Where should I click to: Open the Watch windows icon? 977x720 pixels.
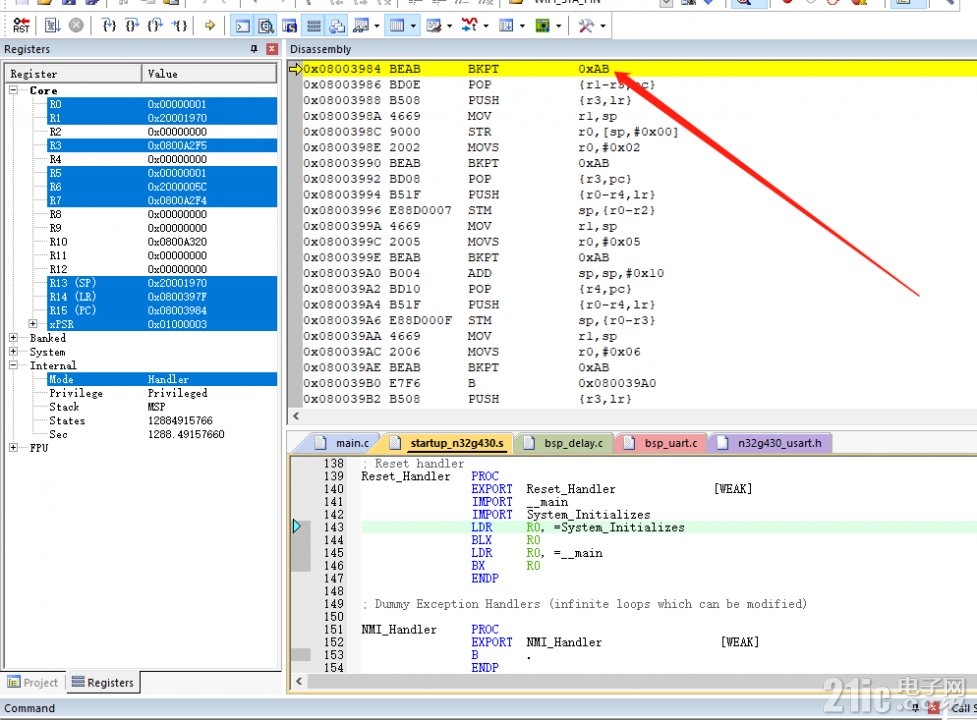pyautogui.click(x=361, y=26)
